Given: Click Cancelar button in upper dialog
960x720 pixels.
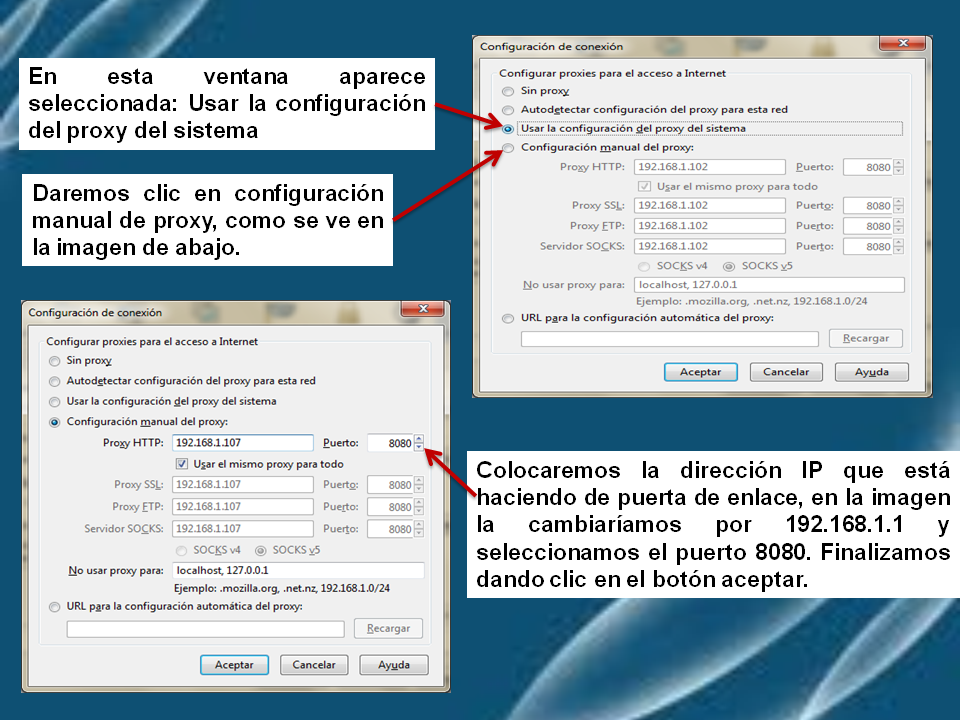Looking at the screenshot, I should [x=786, y=372].
